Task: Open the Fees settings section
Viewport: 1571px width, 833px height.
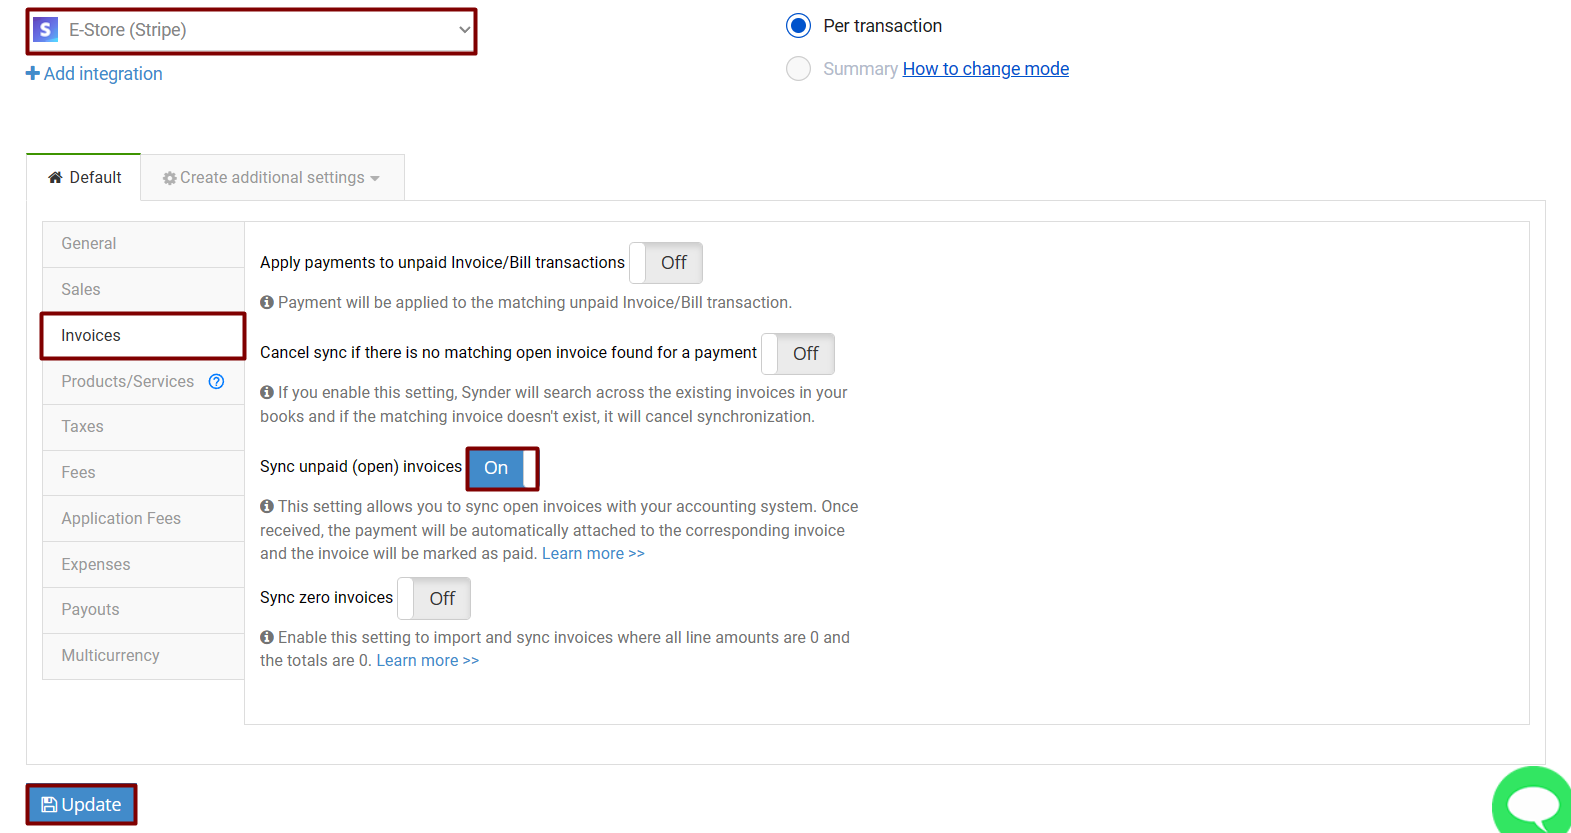Action: (x=143, y=473)
